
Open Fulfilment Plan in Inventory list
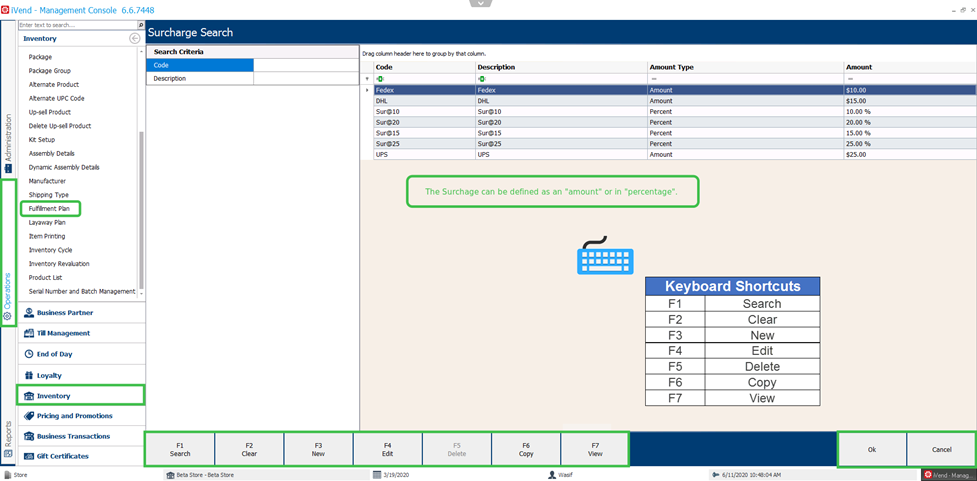(49, 209)
